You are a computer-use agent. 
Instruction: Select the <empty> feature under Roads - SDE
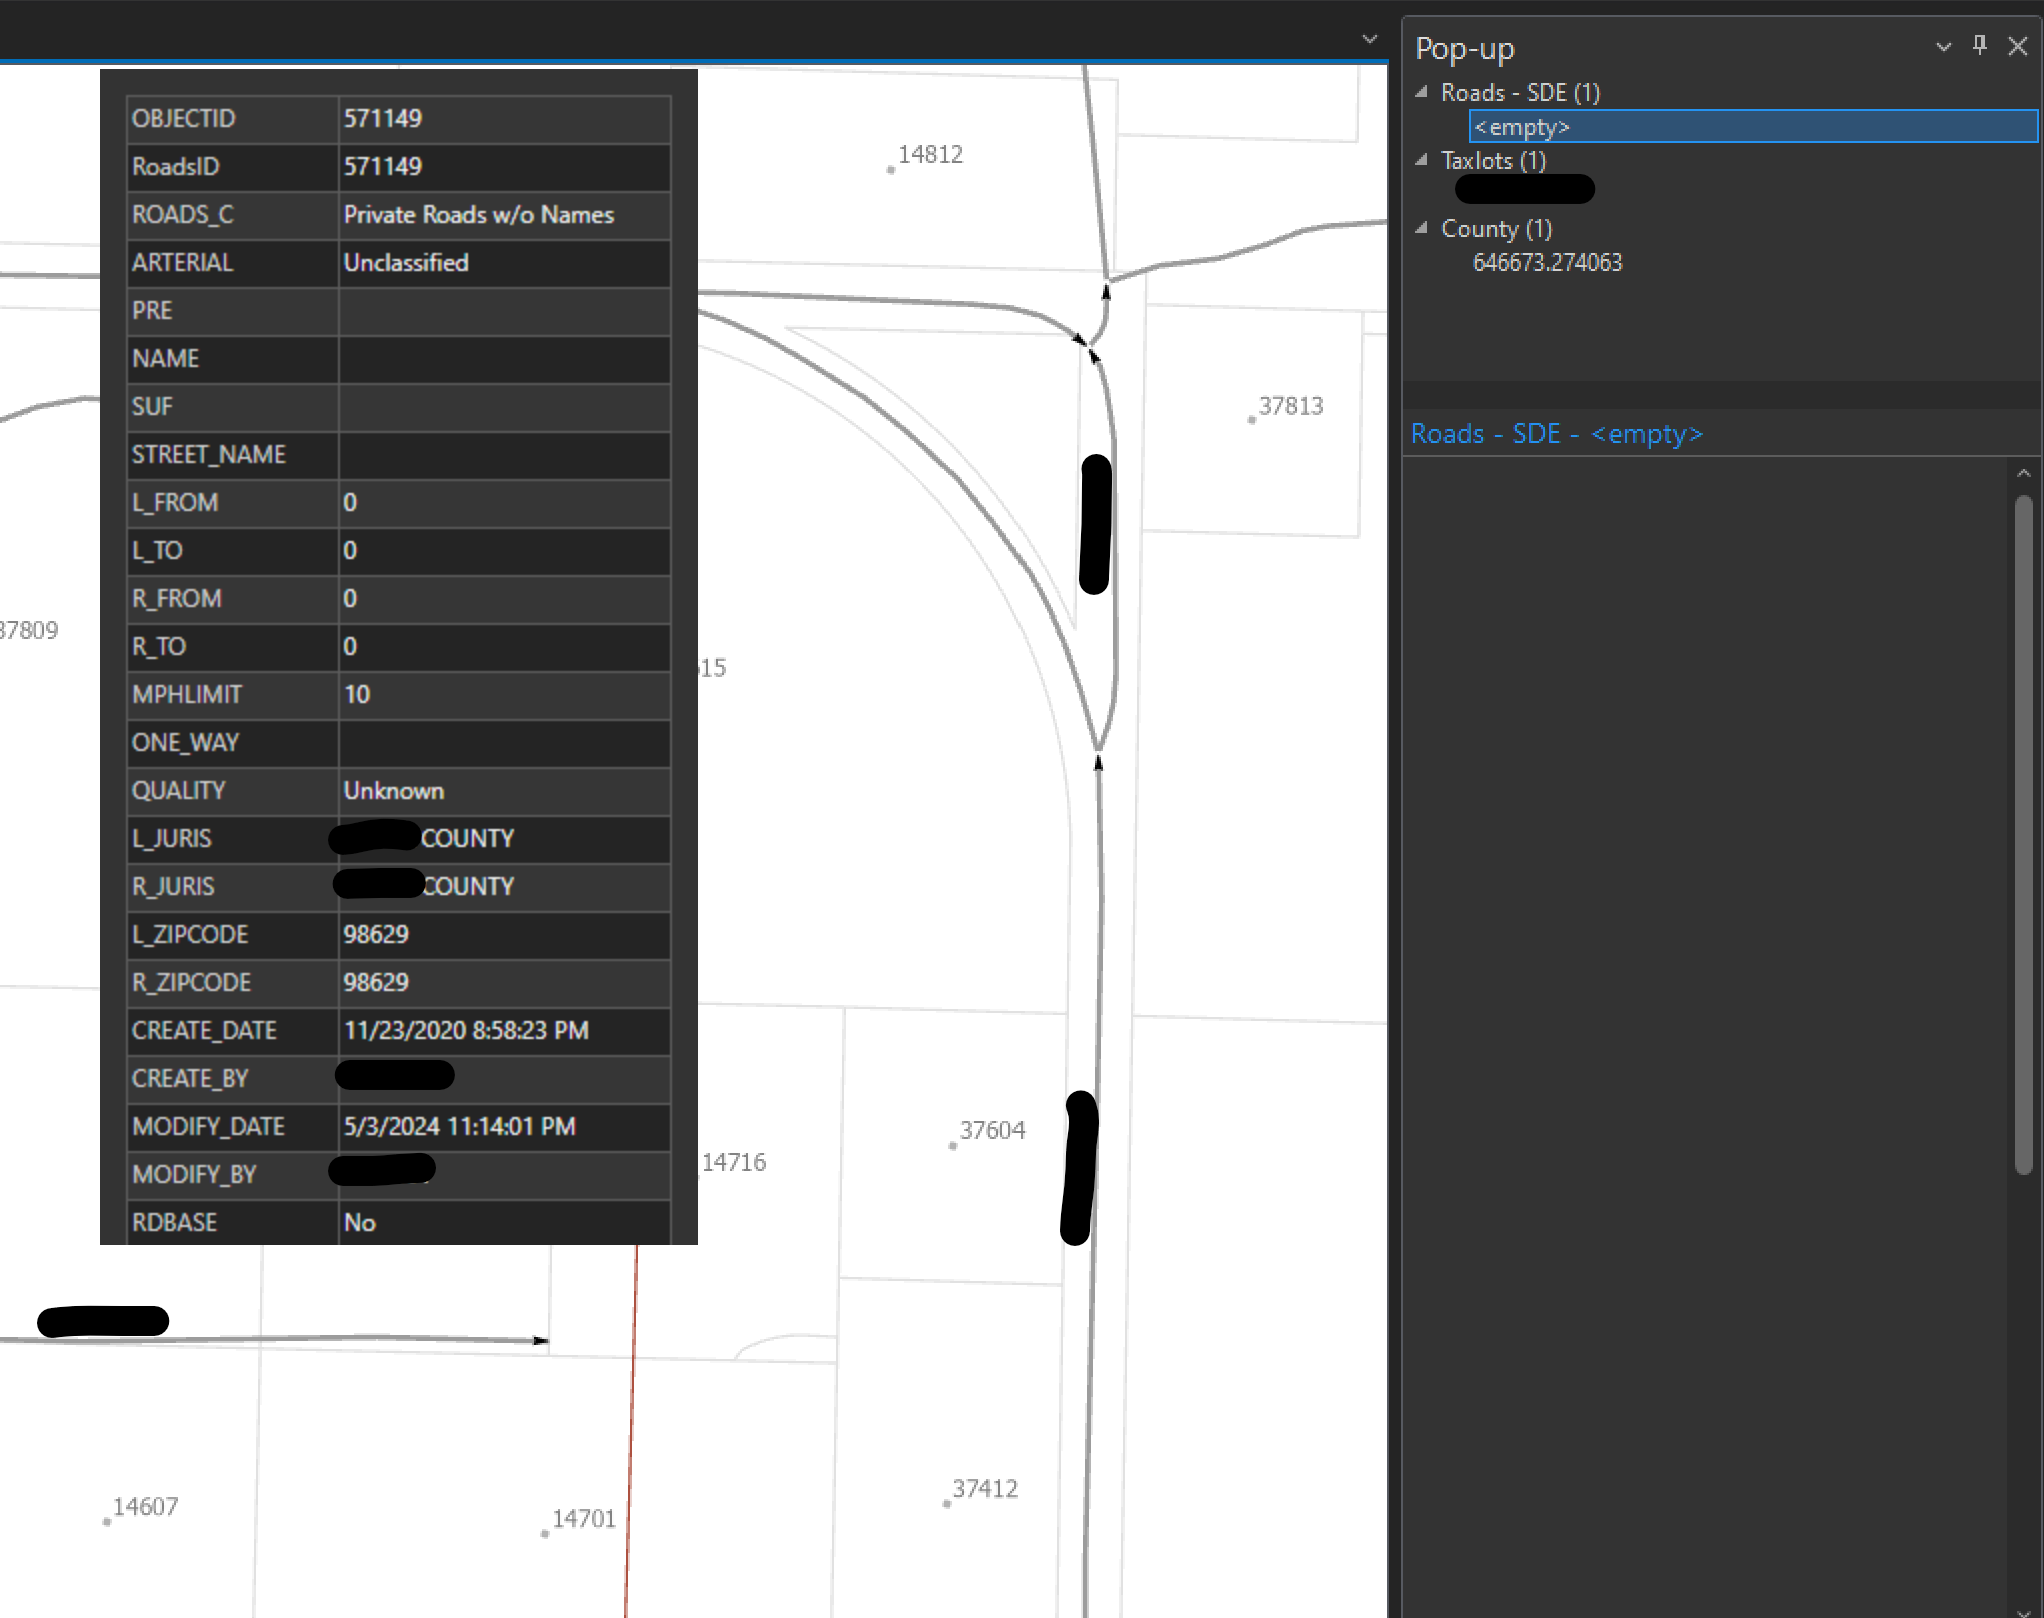(x=1521, y=126)
